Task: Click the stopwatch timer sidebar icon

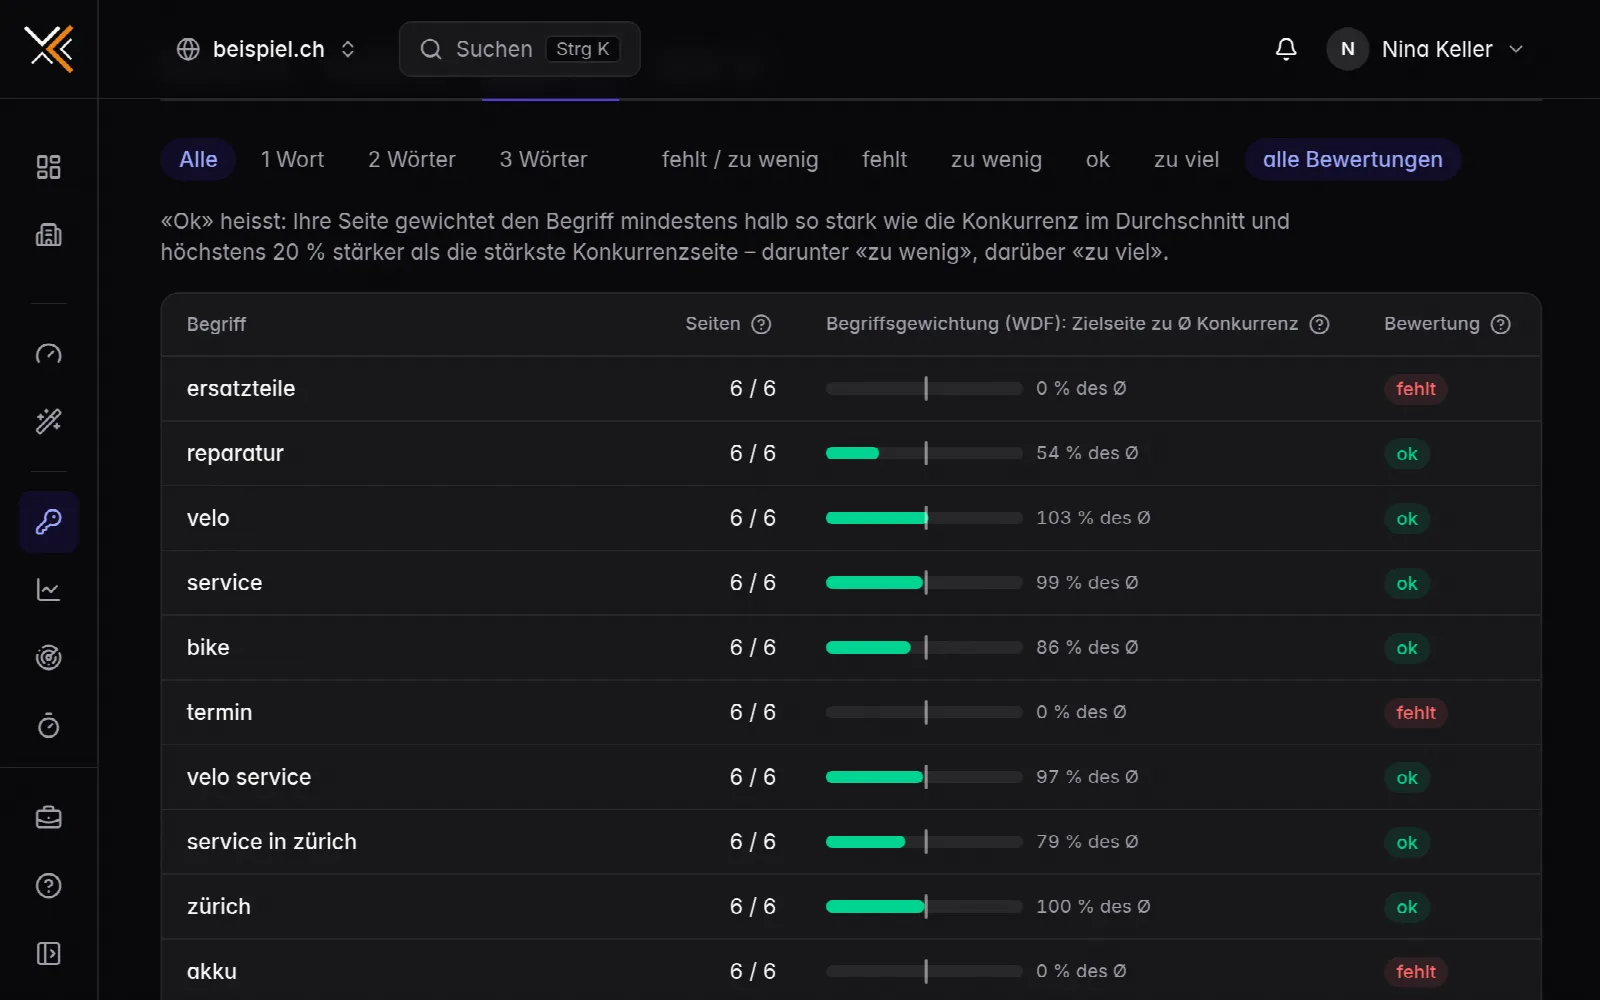Action: (x=48, y=726)
